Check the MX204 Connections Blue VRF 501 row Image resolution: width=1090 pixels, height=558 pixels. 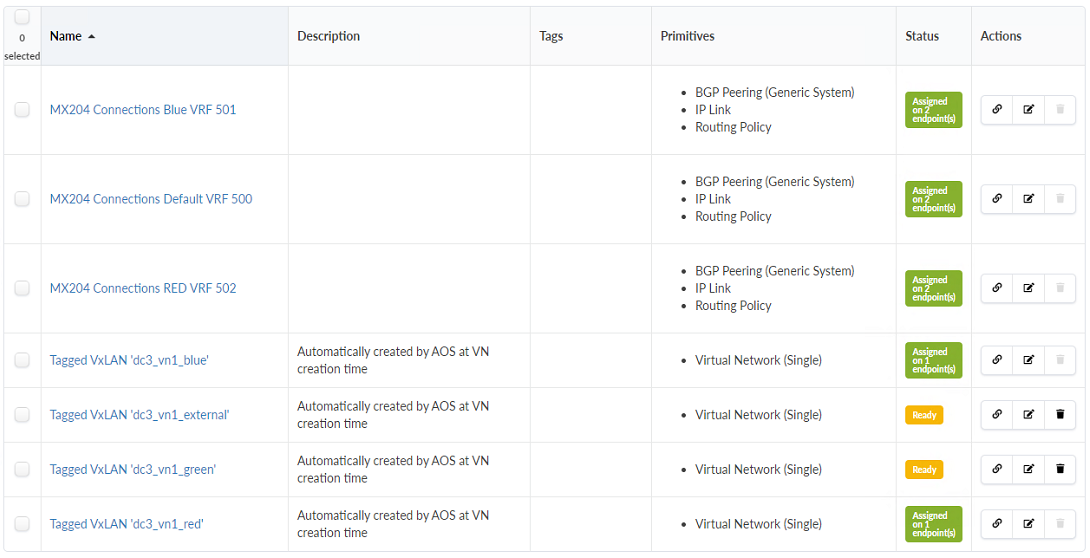pos(22,110)
